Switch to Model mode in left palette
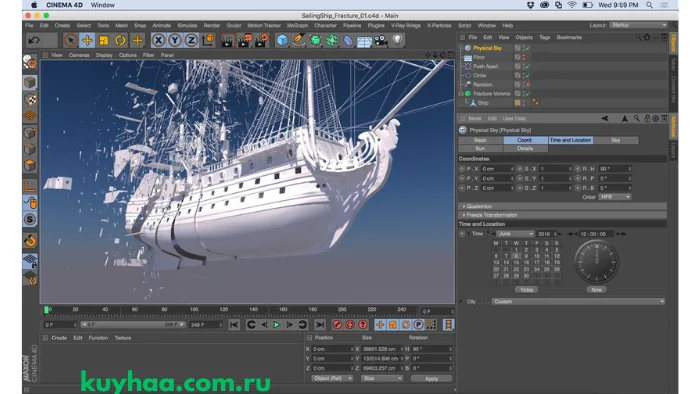Viewport: 700px width, 394px height. 30,83
